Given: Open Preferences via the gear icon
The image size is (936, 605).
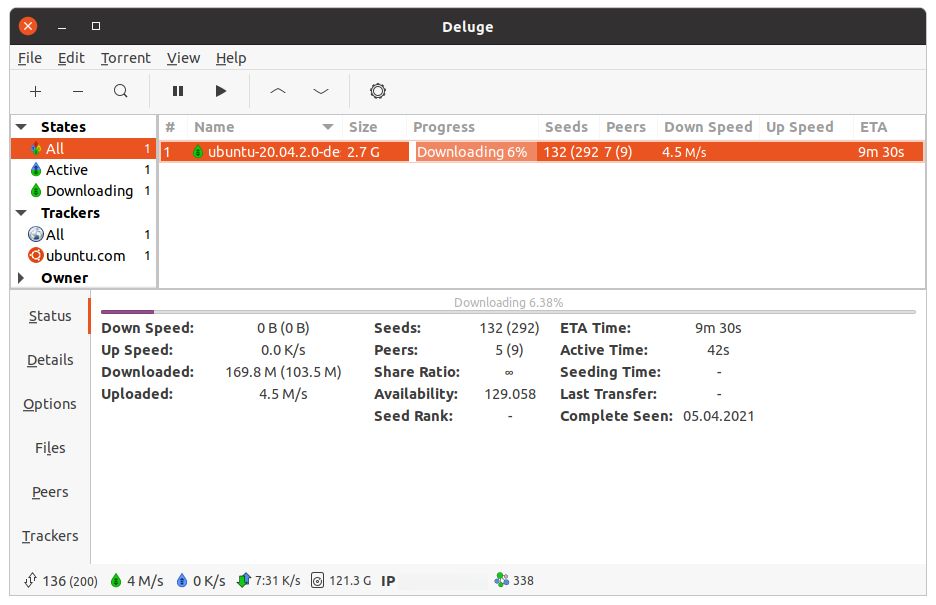Looking at the screenshot, I should [378, 91].
